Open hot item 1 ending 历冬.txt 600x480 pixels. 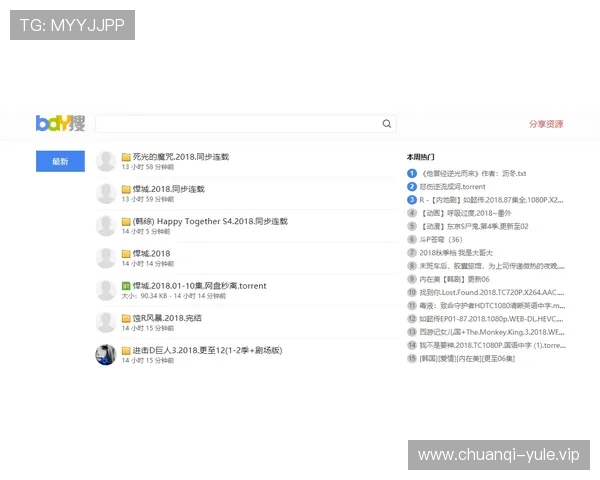(473, 173)
